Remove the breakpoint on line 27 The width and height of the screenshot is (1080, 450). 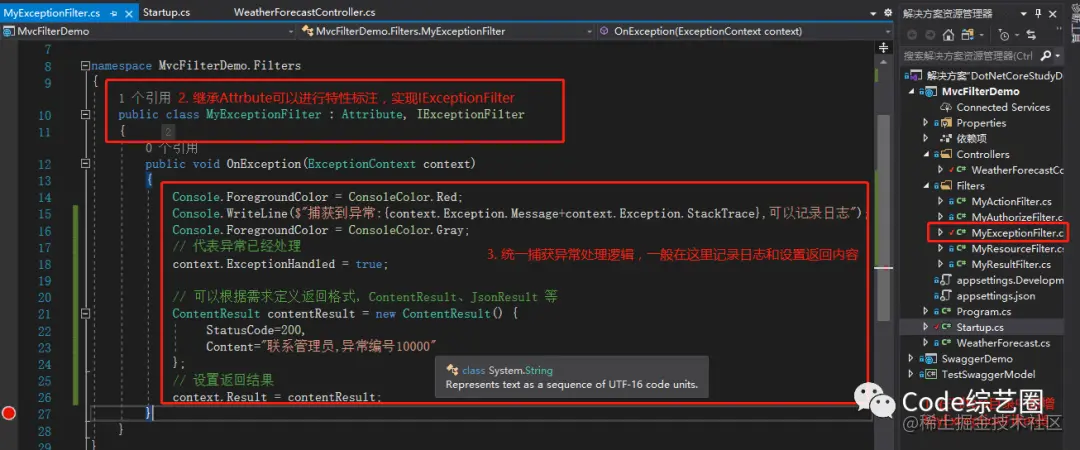pos(9,413)
